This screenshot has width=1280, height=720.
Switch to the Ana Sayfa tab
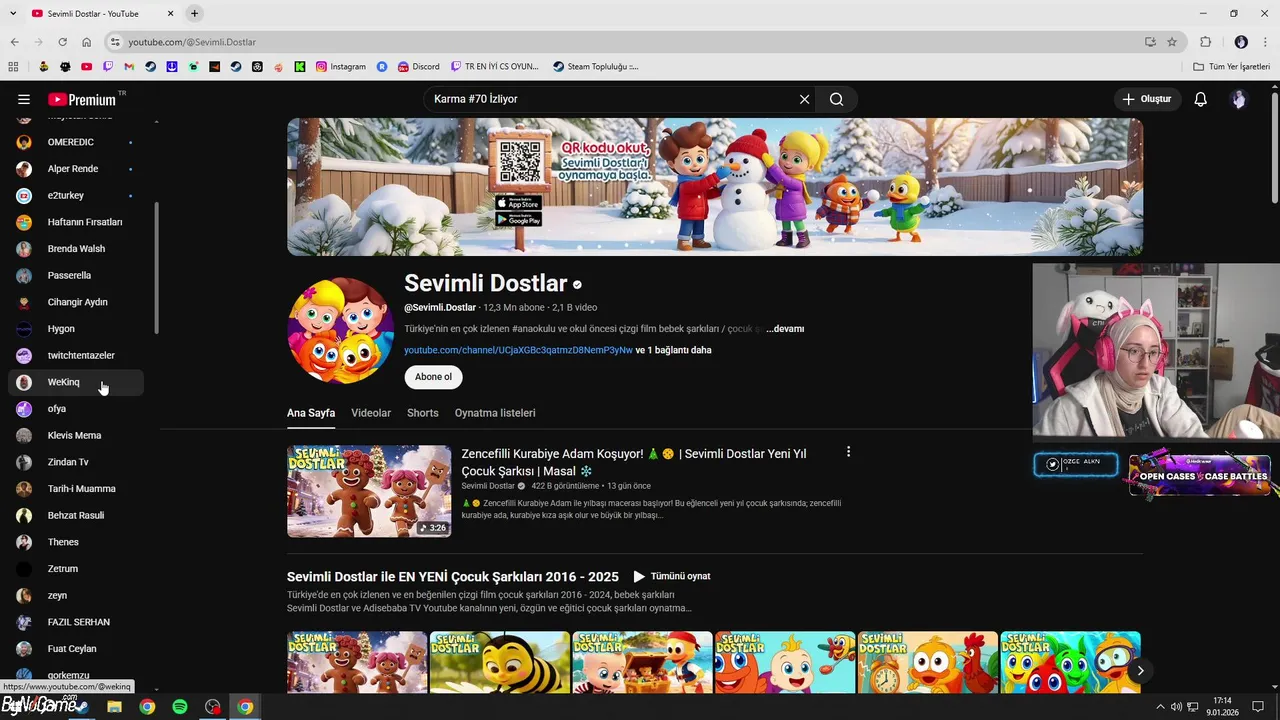pyautogui.click(x=311, y=413)
